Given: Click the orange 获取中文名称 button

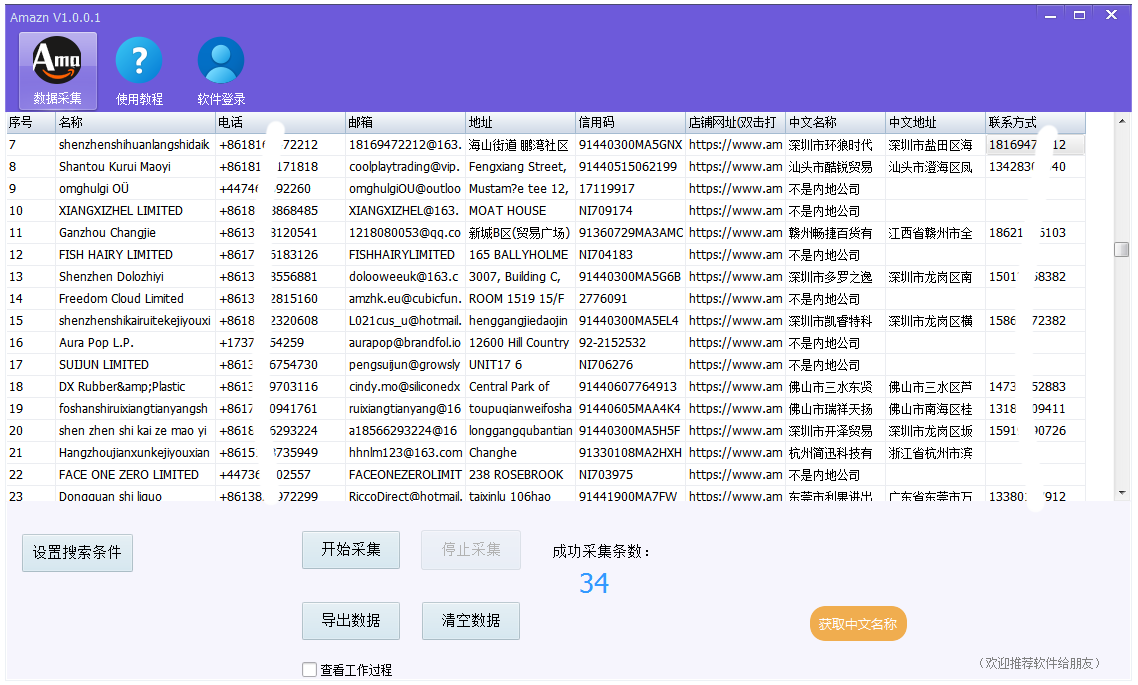Looking at the screenshot, I should coord(857,624).
